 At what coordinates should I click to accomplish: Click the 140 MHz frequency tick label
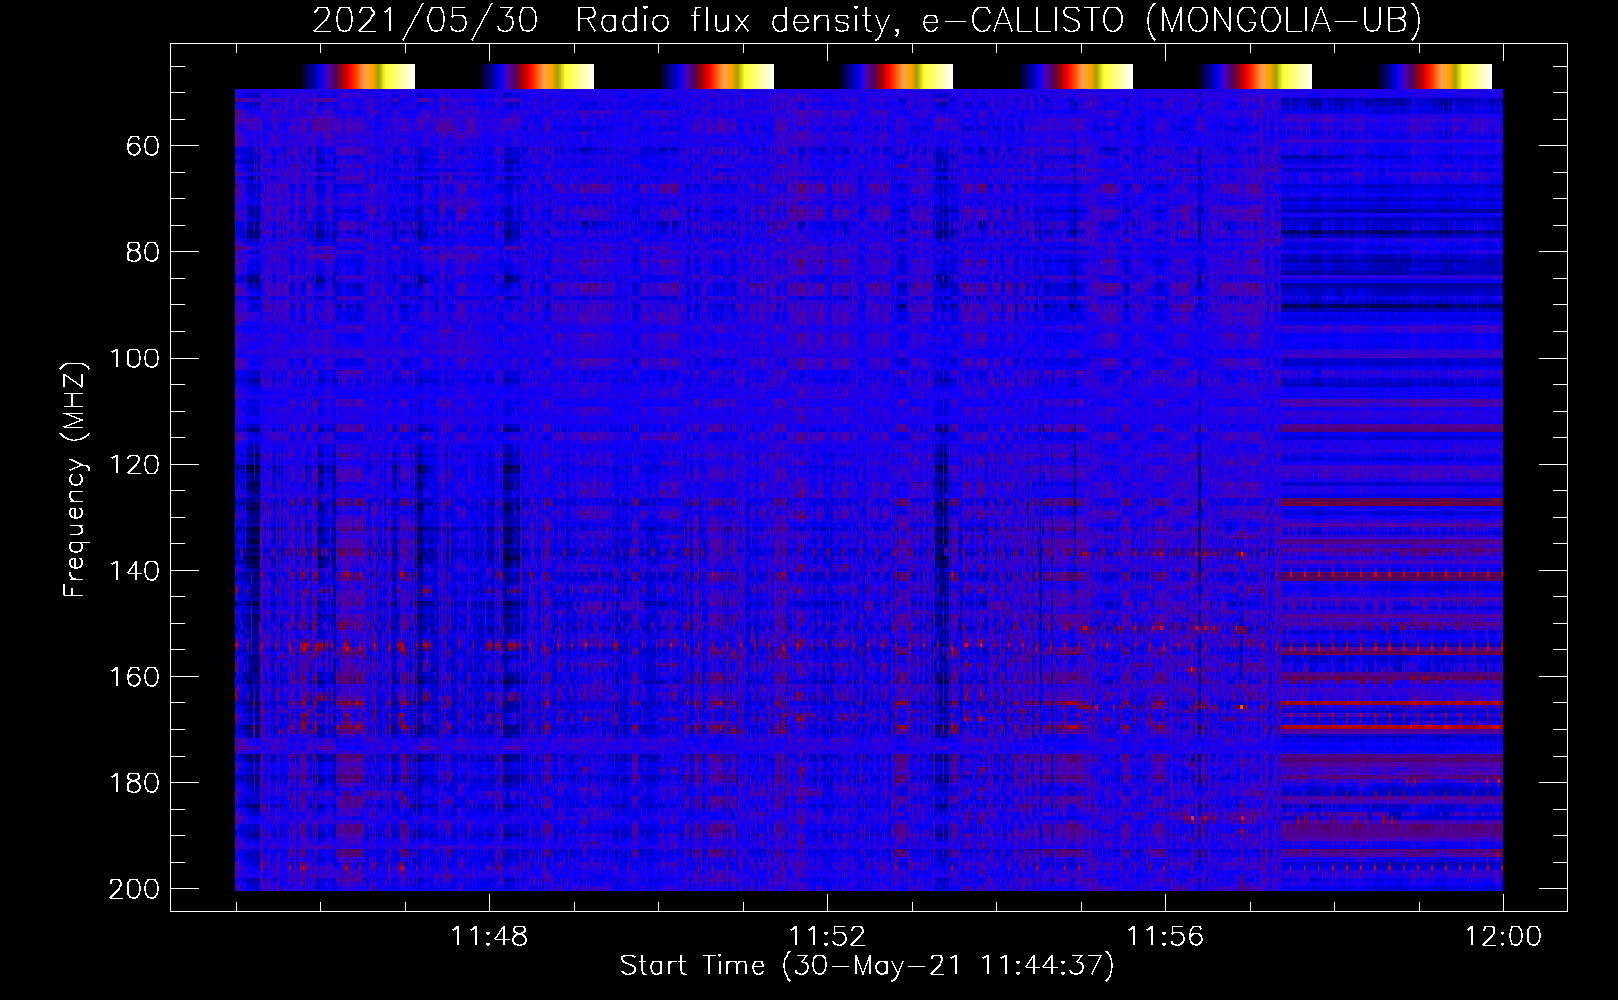(134, 571)
